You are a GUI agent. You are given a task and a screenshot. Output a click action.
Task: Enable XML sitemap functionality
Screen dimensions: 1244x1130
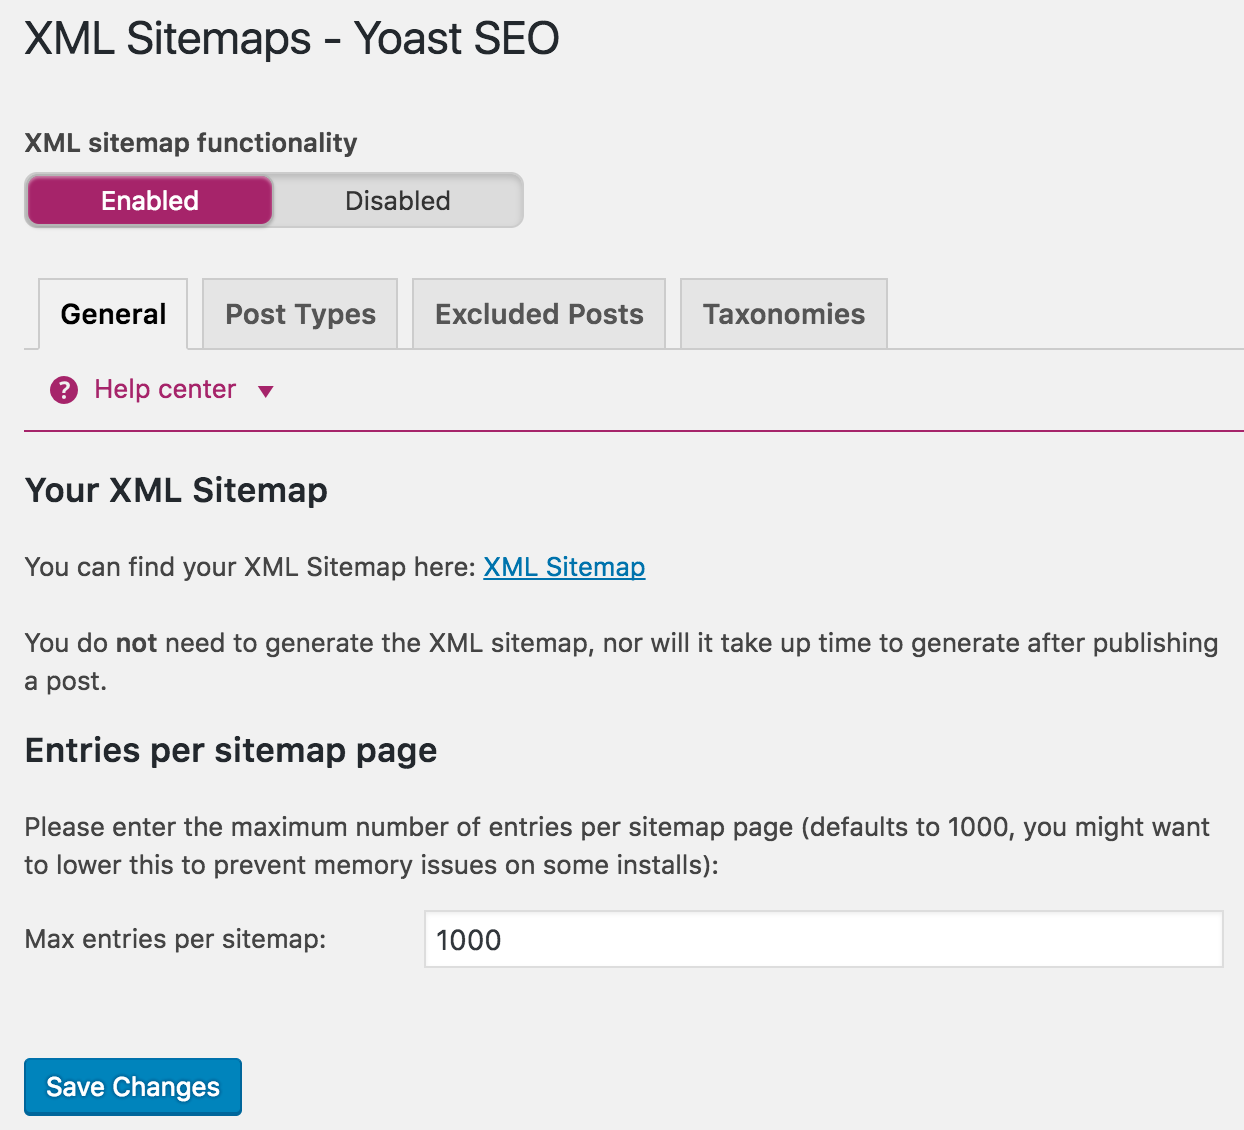[x=149, y=200]
